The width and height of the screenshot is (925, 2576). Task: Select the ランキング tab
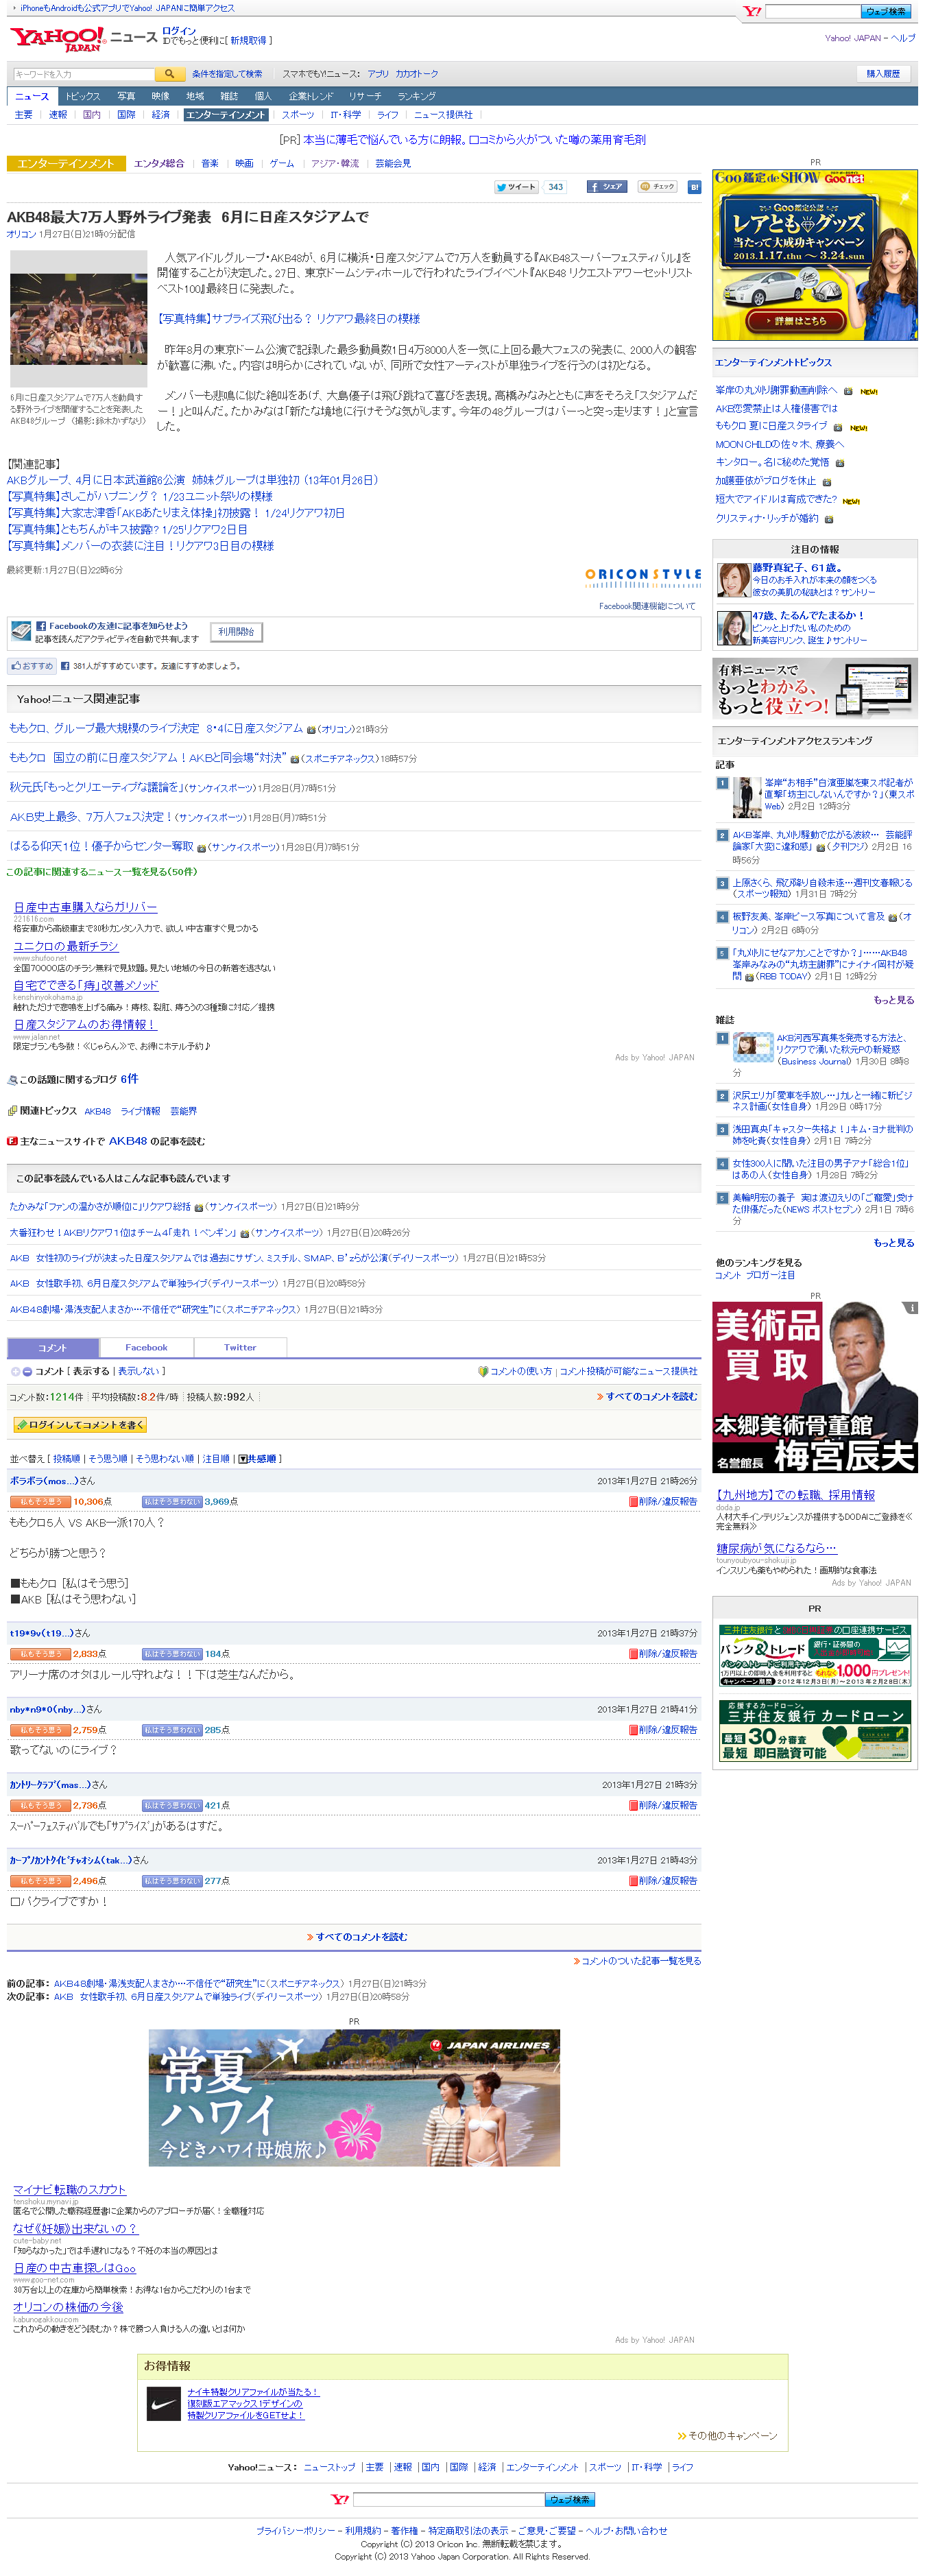[x=416, y=96]
